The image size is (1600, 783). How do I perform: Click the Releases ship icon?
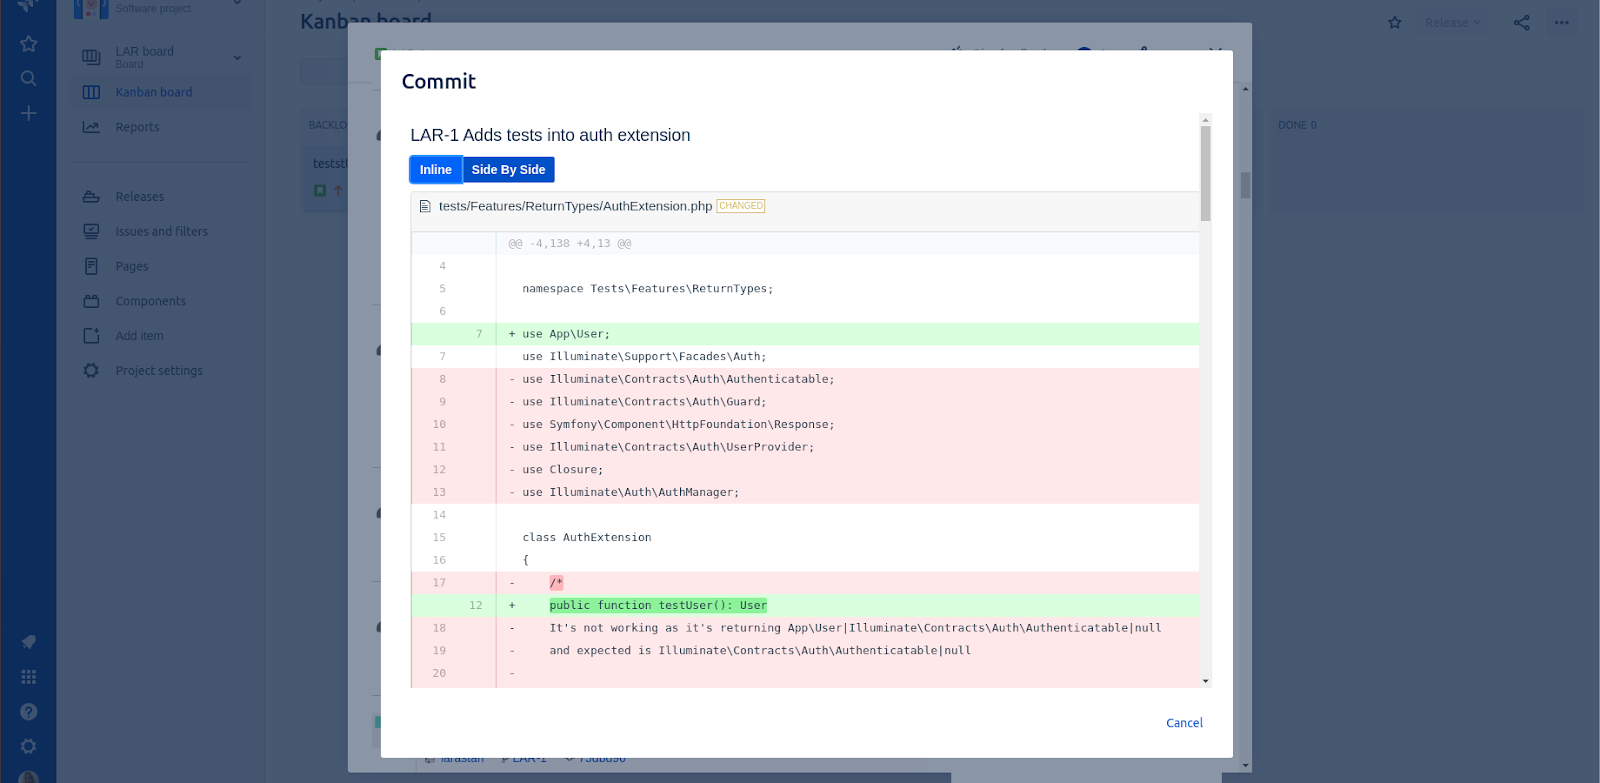click(x=91, y=197)
